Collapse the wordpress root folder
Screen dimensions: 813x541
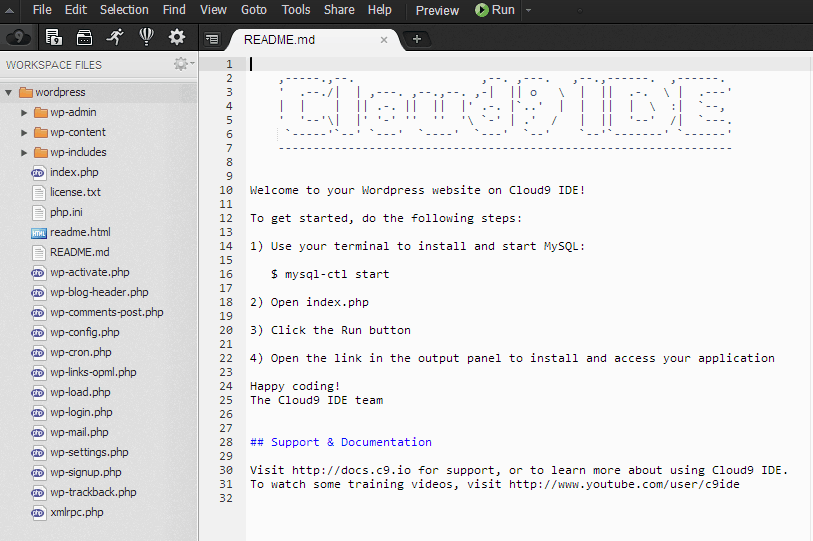pos(8,92)
